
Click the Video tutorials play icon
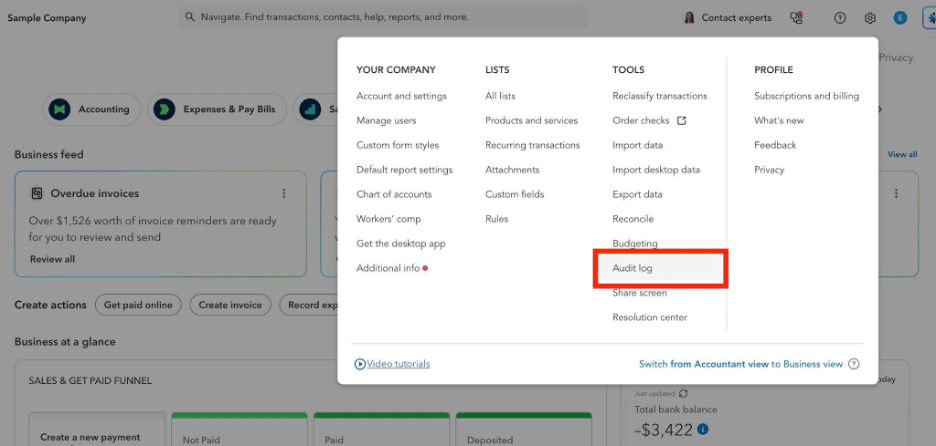pos(359,364)
